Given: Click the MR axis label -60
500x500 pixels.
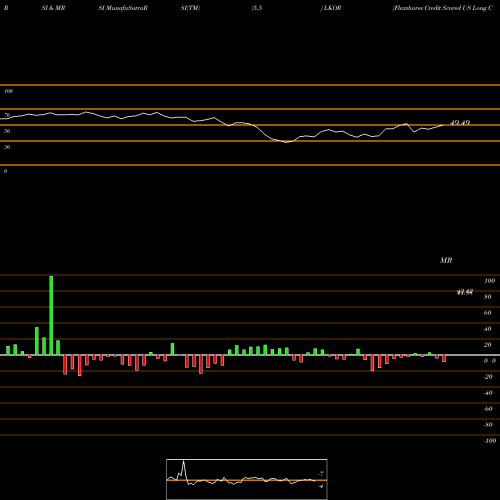Looking at the screenshot, I should coord(488,409).
